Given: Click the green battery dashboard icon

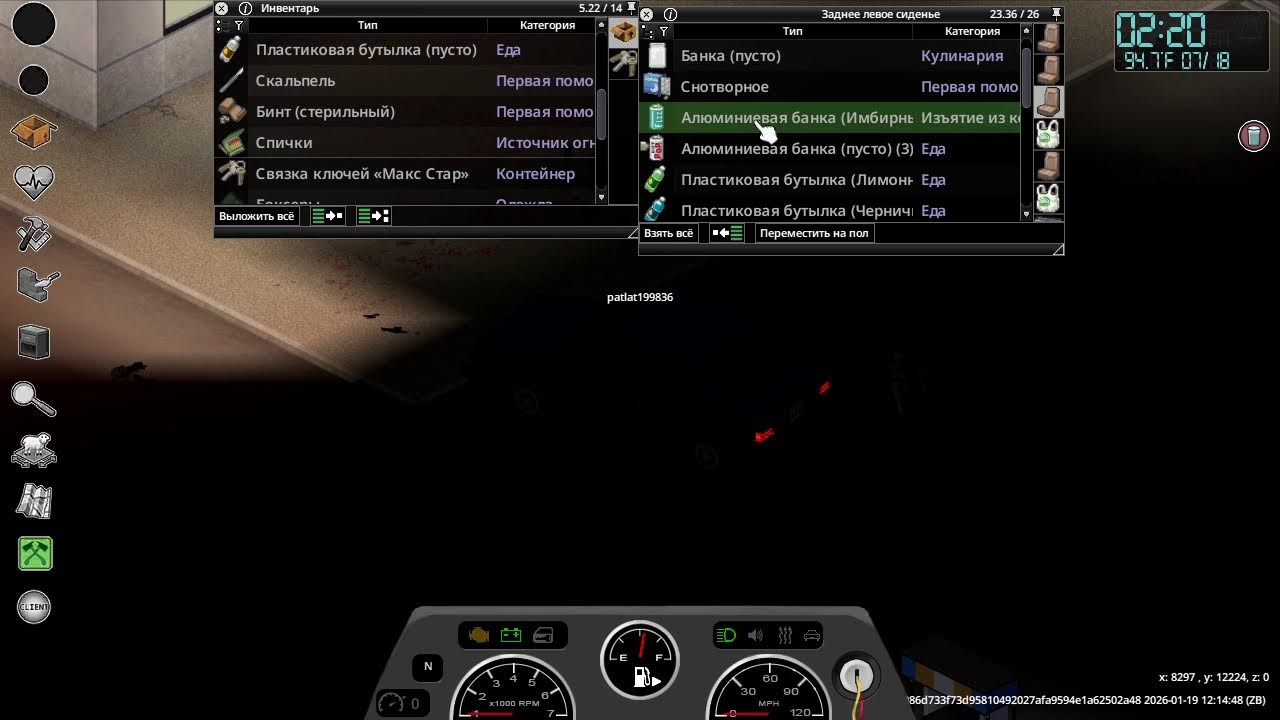Looking at the screenshot, I should [511, 635].
